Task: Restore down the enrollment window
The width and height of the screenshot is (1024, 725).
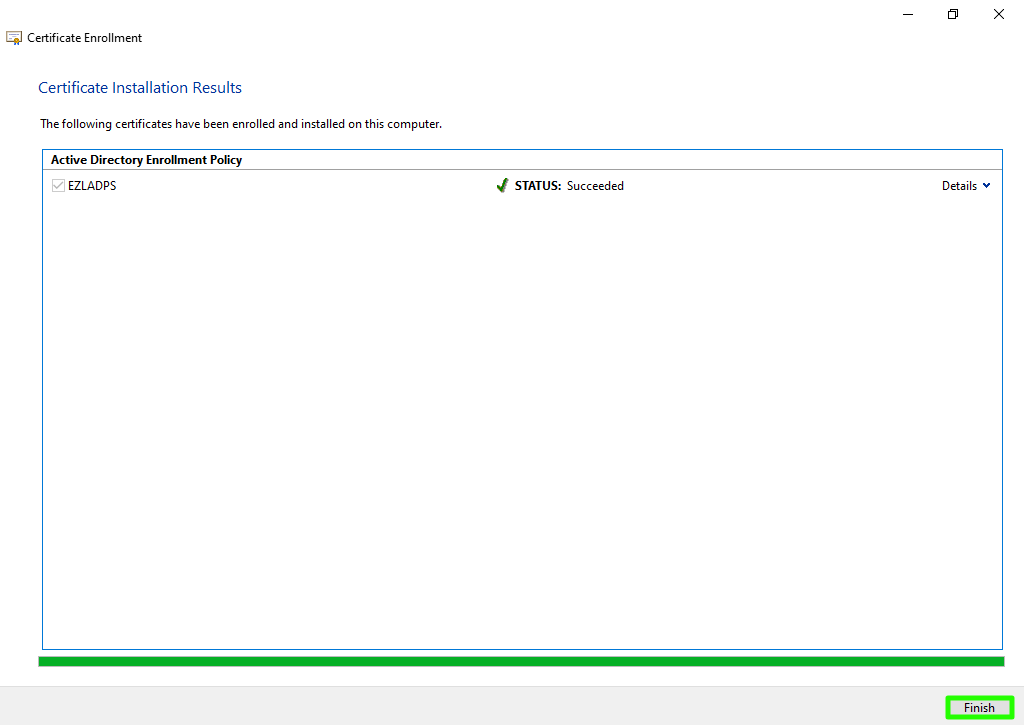Action: click(x=953, y=14)
